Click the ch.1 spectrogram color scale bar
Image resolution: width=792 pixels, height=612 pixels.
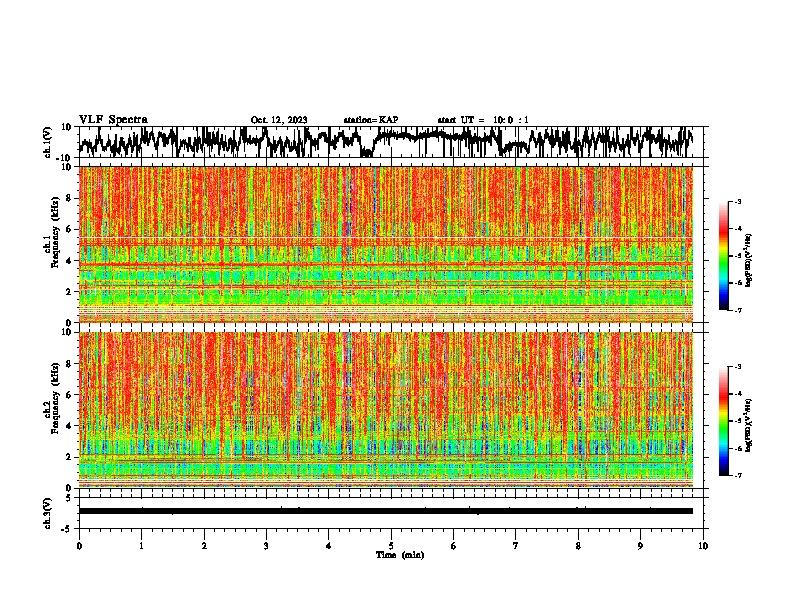coord(723,256)
